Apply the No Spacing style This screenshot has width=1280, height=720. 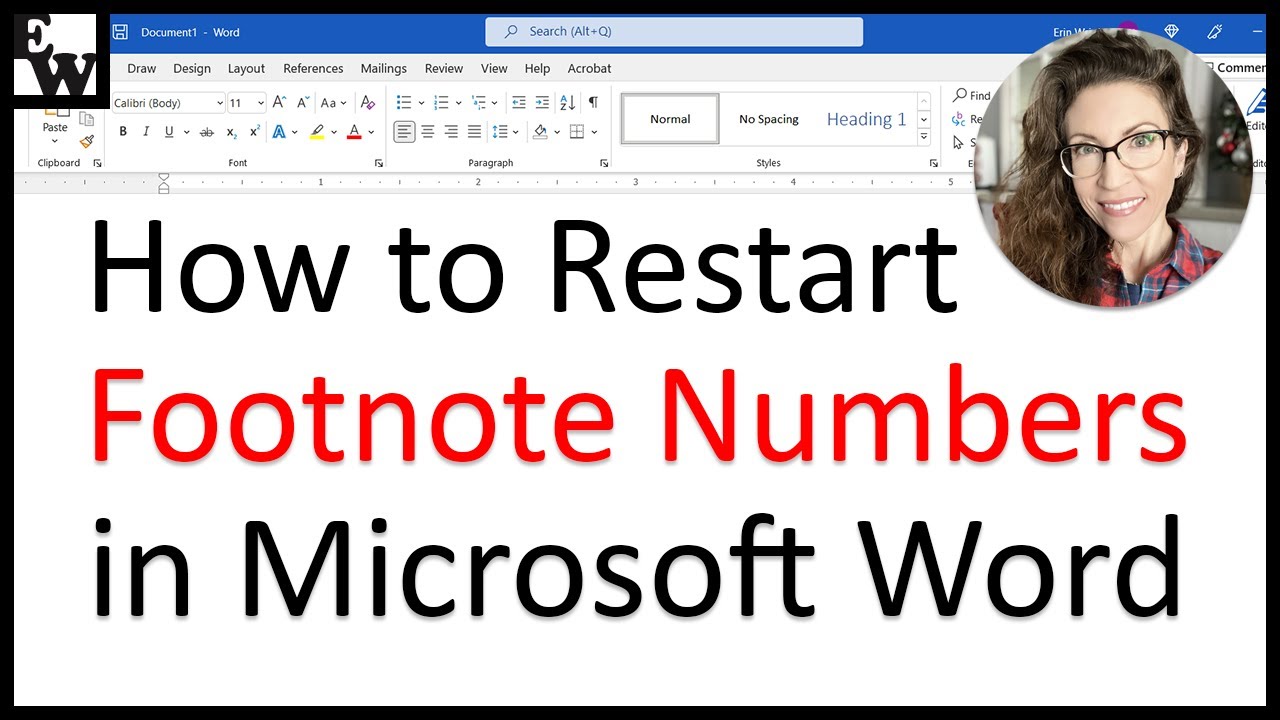769,119
